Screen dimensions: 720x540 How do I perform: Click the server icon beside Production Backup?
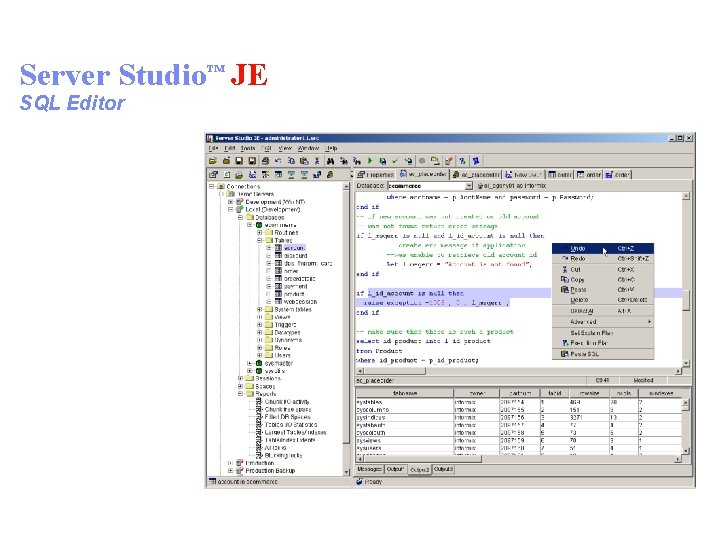pyautogui.click(x=240, y=471)
